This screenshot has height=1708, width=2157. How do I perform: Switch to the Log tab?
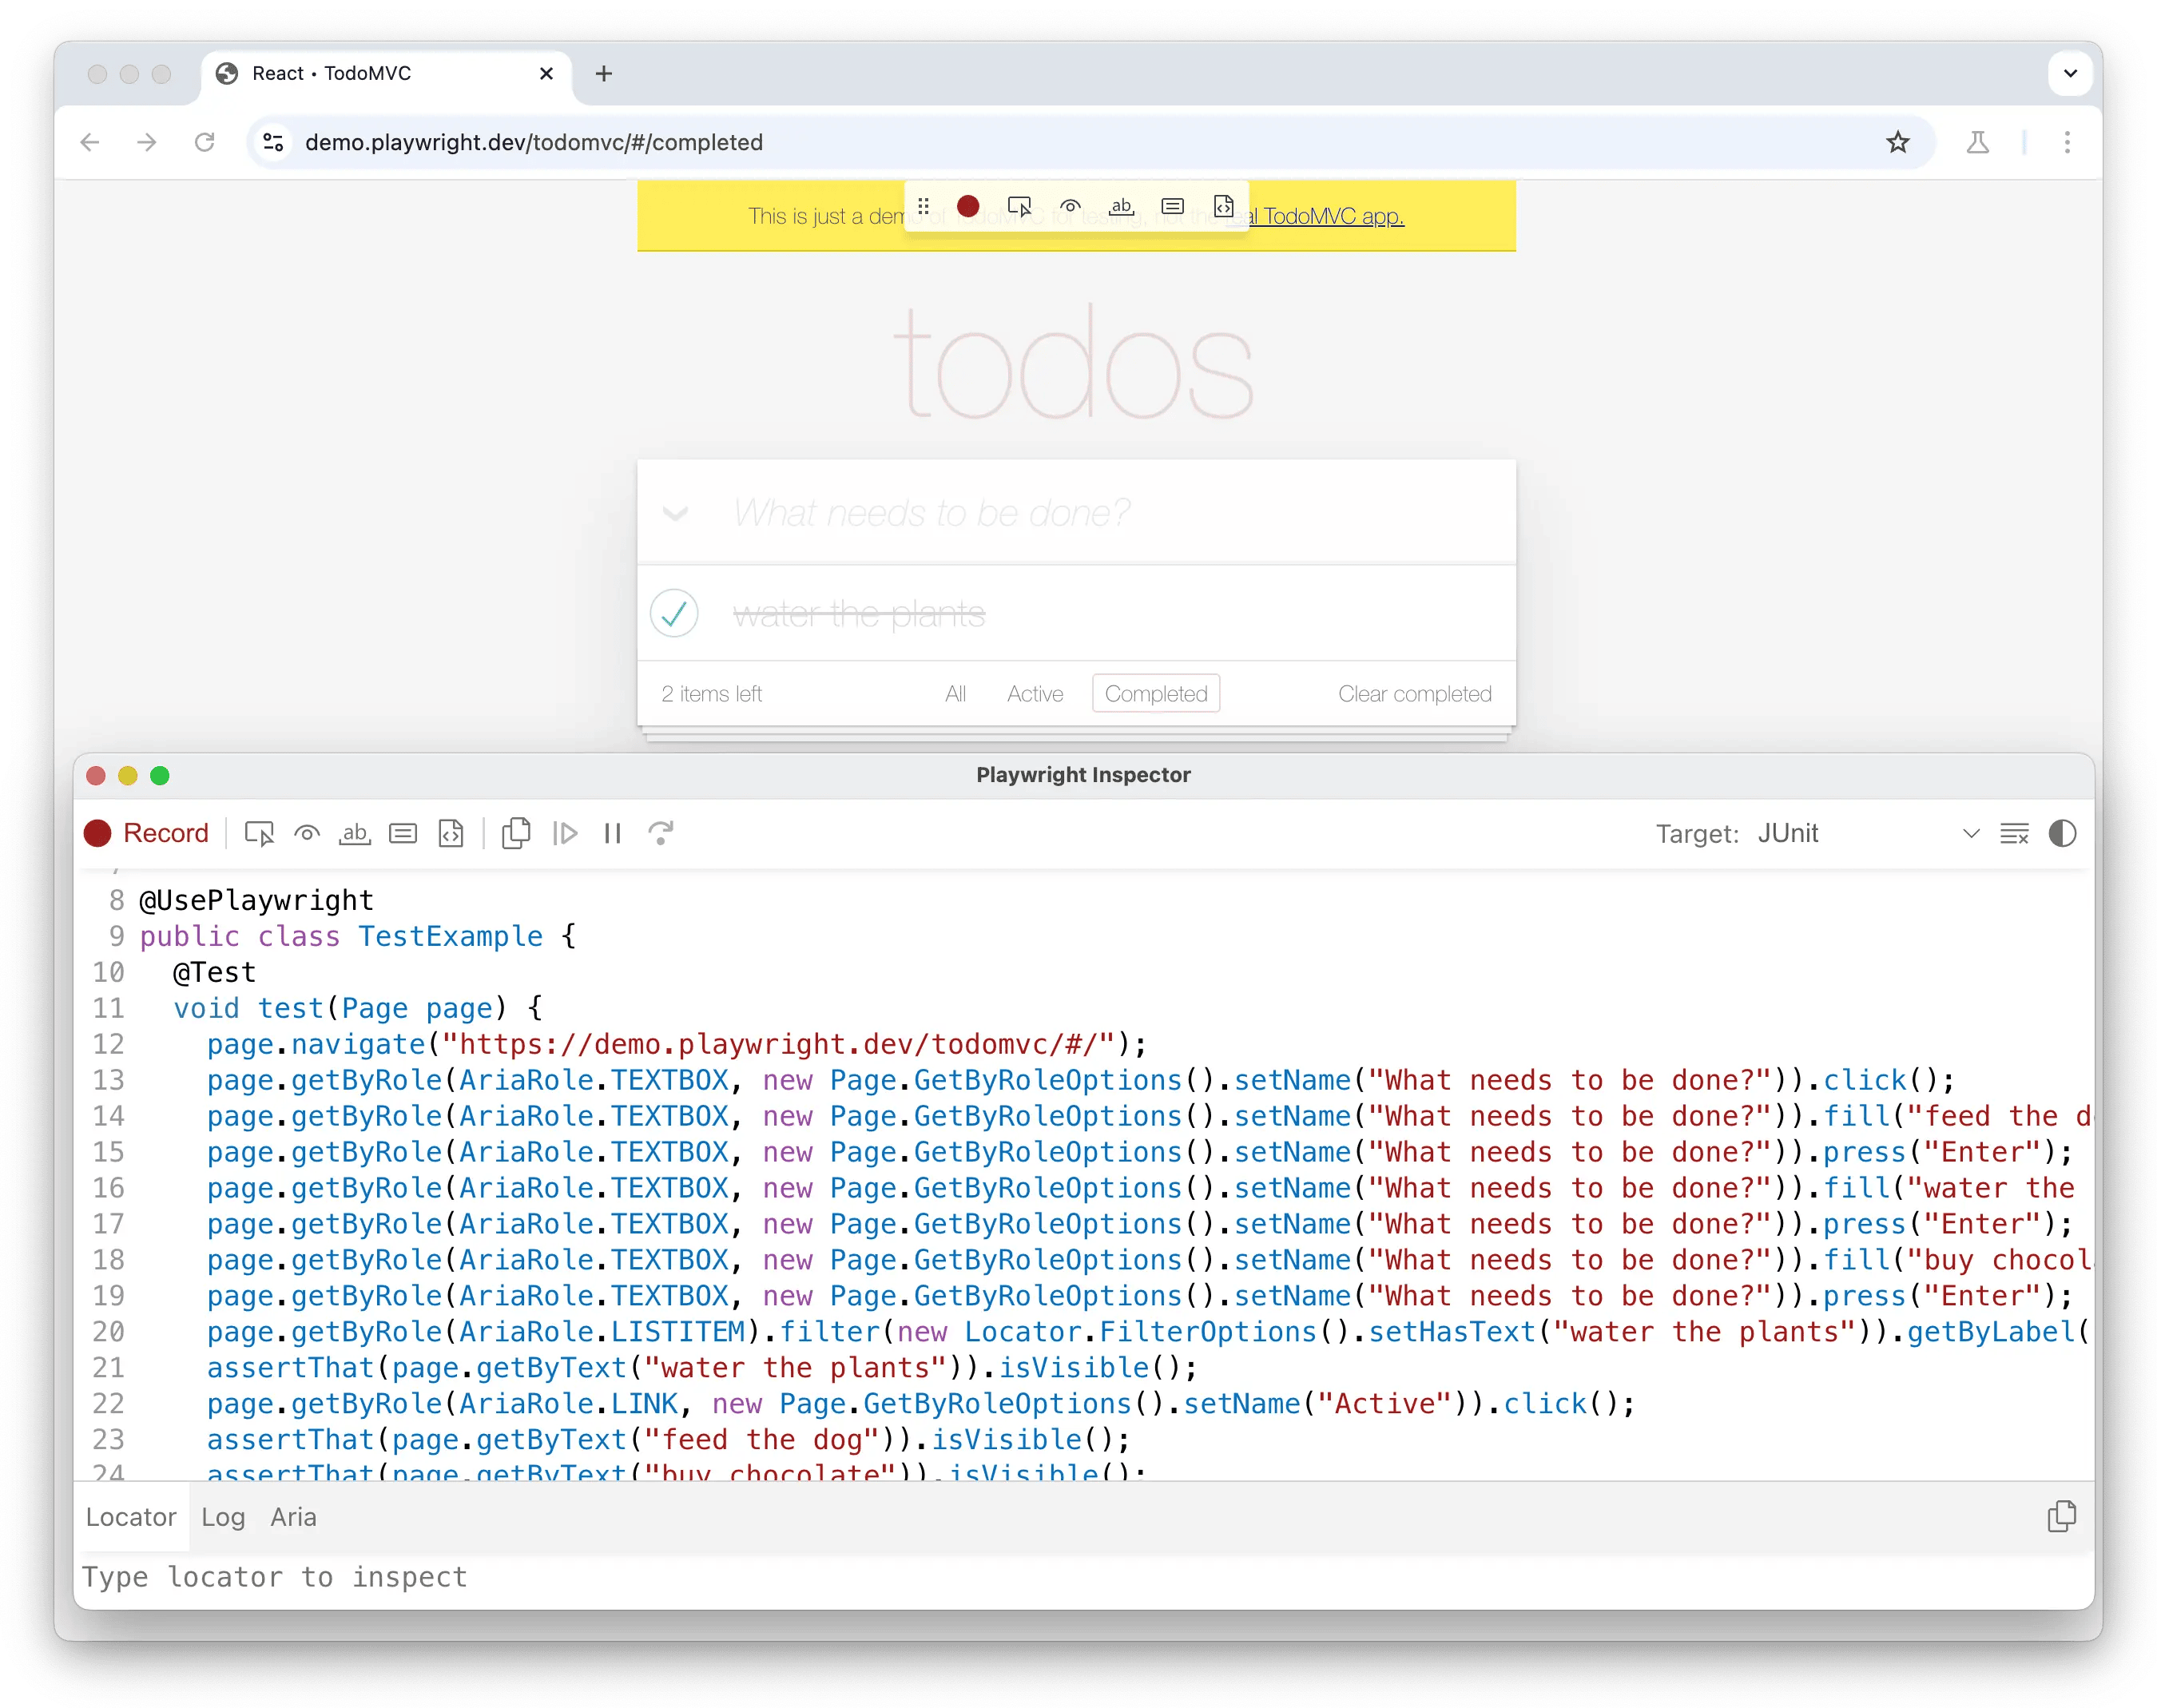point(223,1517)
